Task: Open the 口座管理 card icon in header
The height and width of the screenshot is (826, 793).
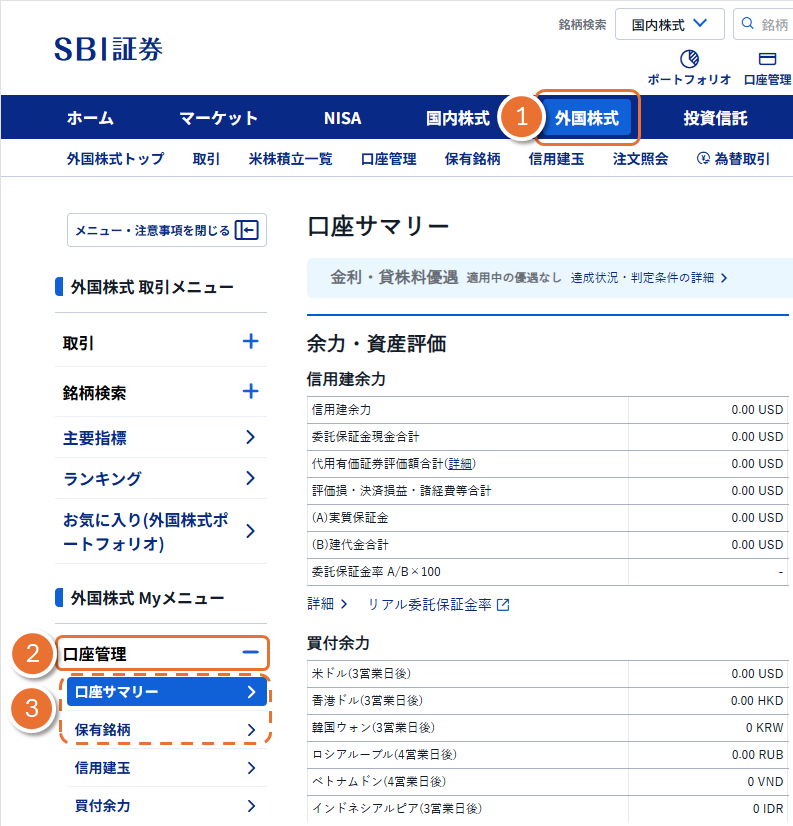Action: pos(768,59)
